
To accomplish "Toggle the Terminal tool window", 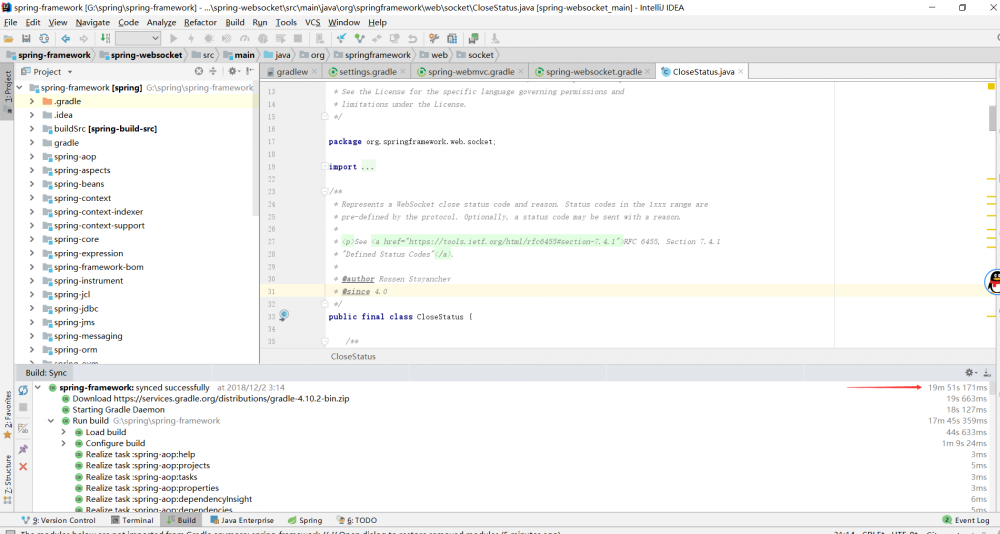I will point(132,520).
